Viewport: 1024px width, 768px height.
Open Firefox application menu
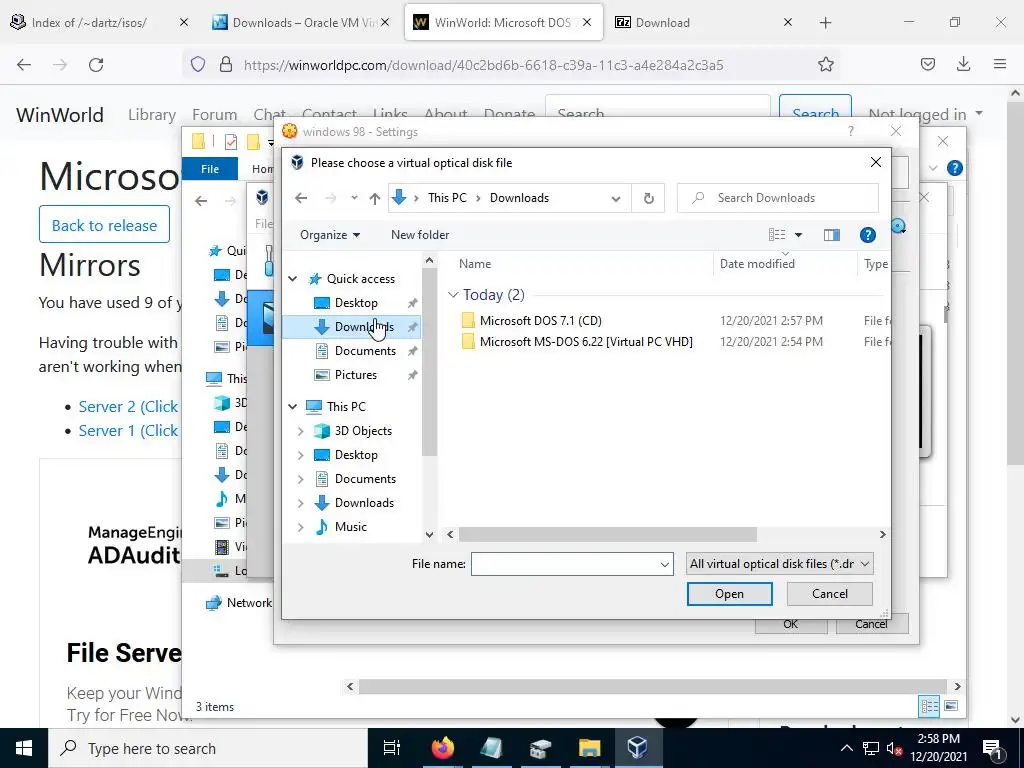tap(999, 65)
